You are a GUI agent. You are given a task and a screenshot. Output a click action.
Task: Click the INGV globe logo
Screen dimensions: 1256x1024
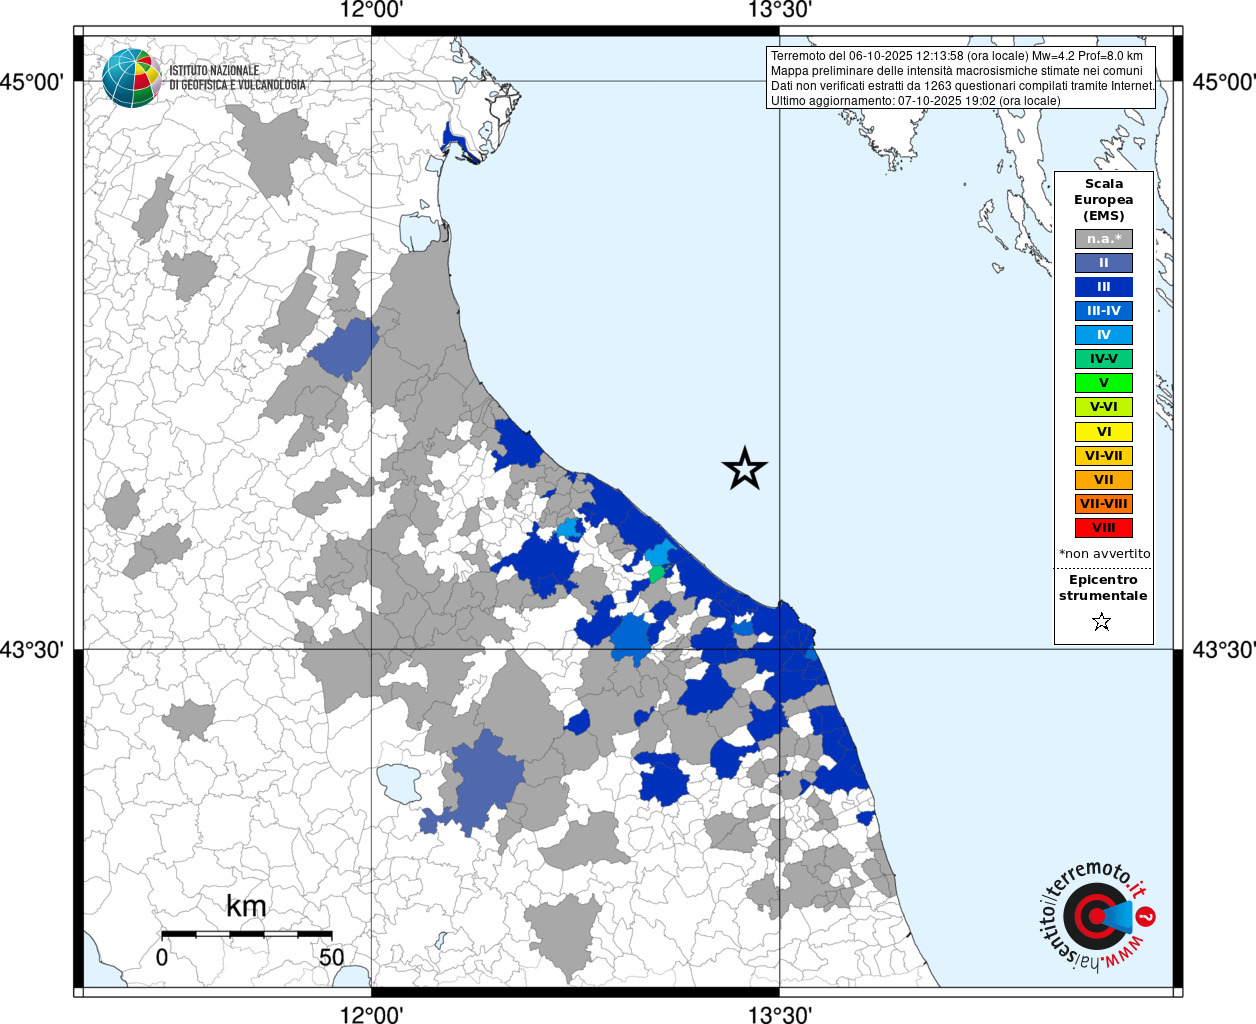tap(131, 77)
